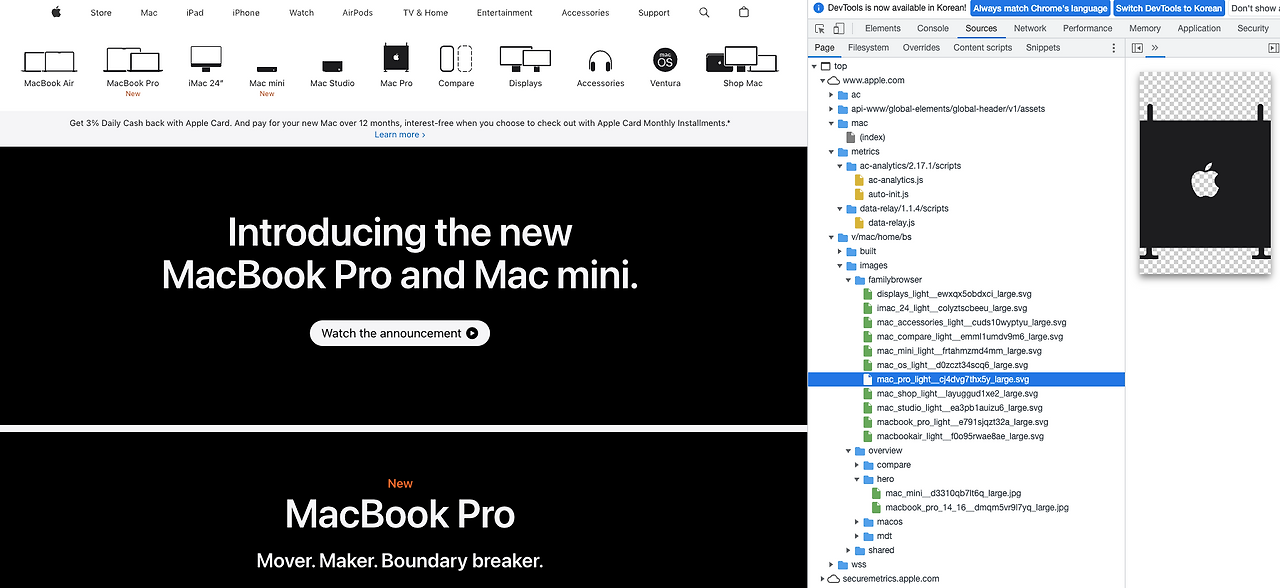Choose the Mac mini product icon
This screenshot has width=1280, height=588.
266,67
